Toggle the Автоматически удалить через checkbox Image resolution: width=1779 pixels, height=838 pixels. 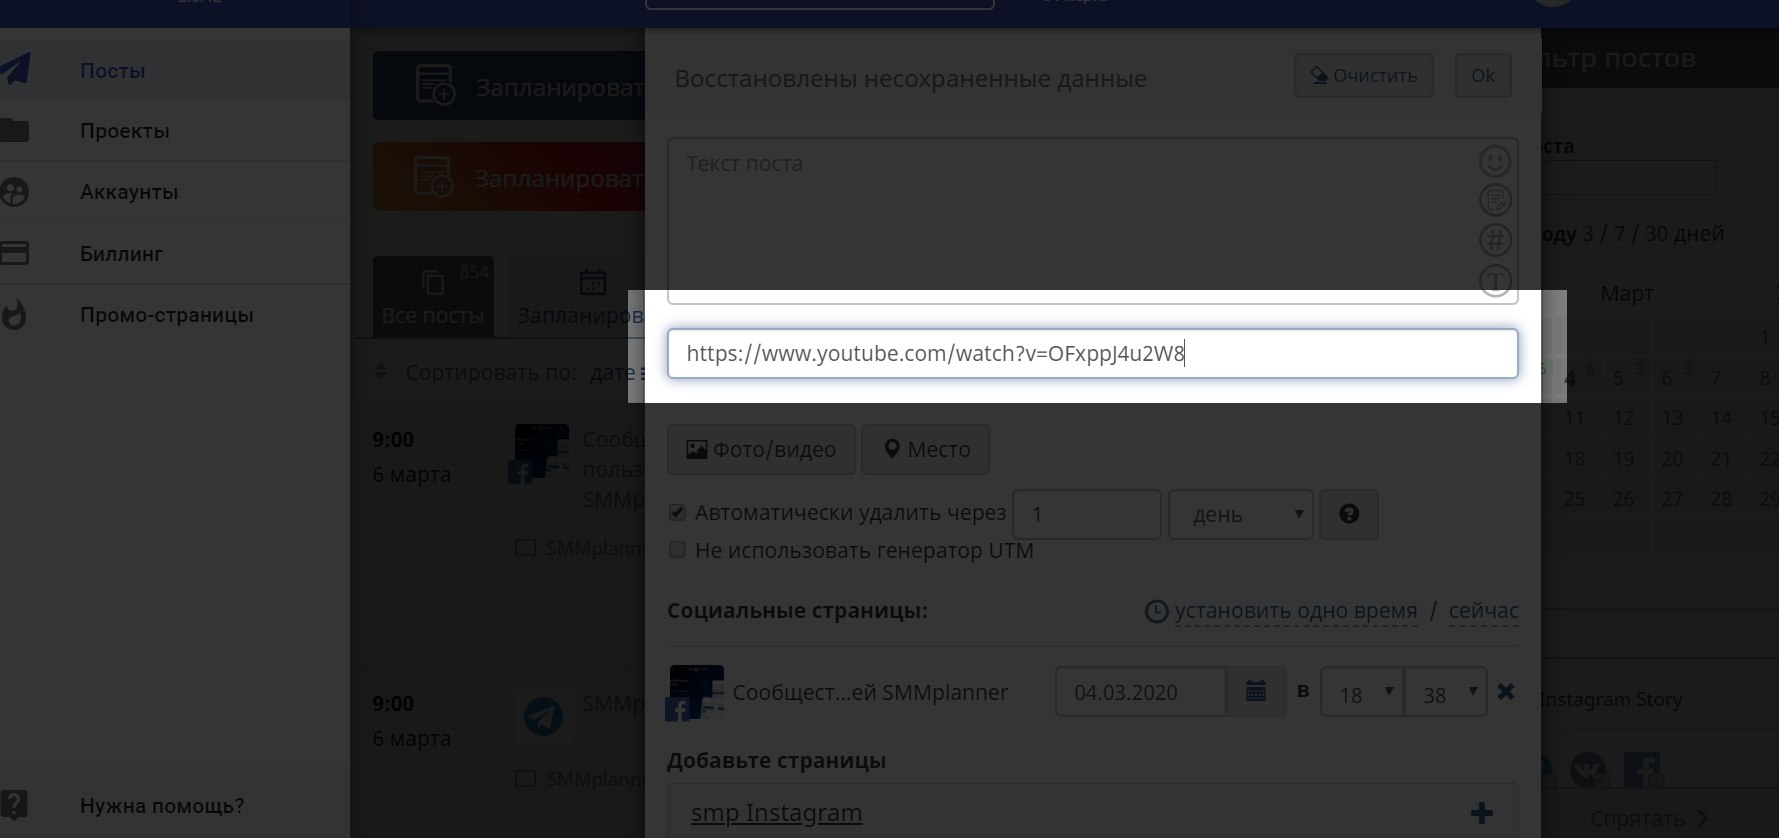tap(677, 512)
